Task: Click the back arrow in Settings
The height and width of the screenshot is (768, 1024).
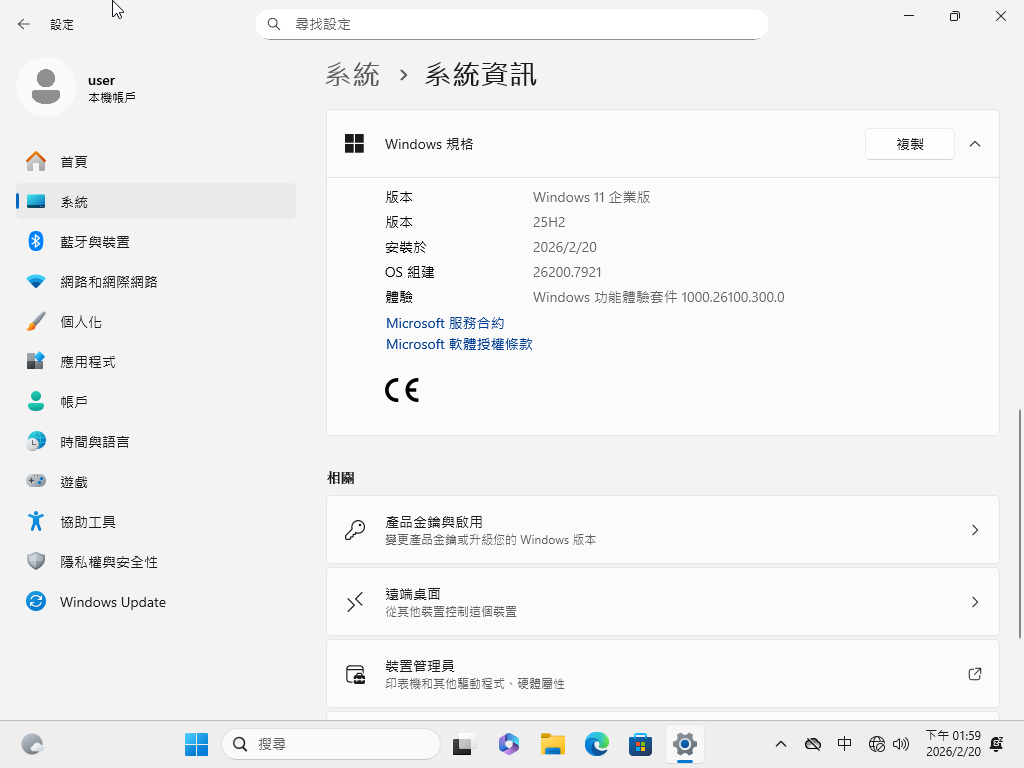Action: pos(24,24)
